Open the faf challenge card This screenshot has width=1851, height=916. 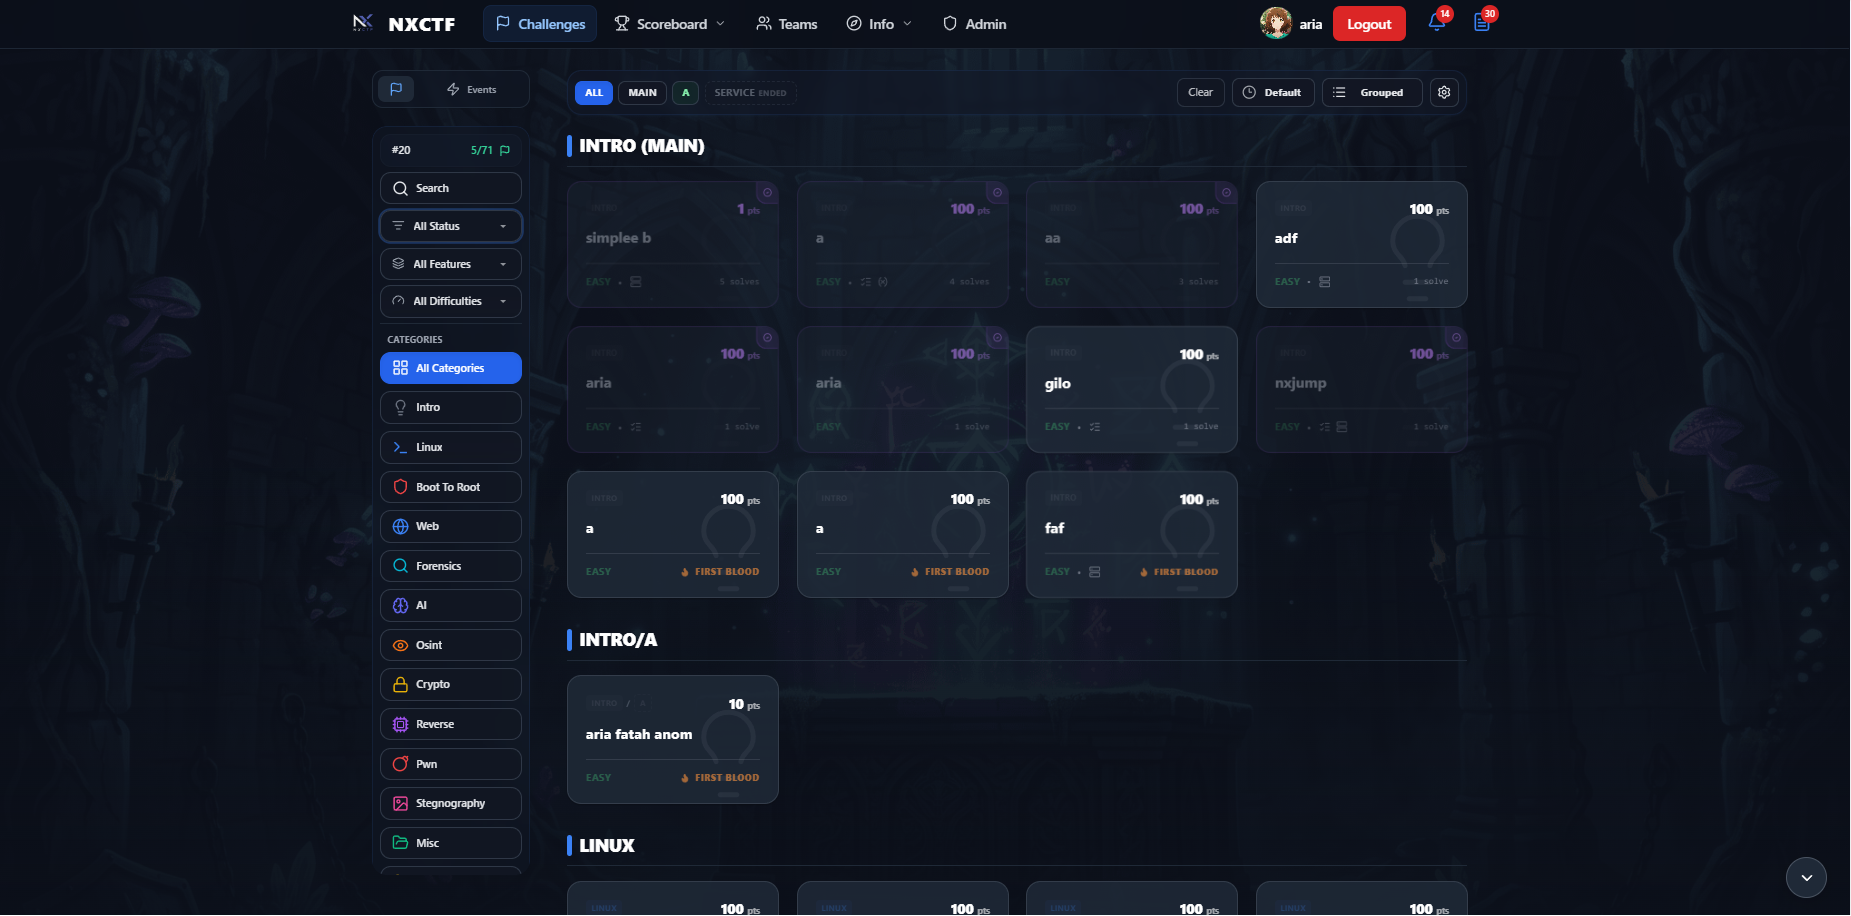1132,534
